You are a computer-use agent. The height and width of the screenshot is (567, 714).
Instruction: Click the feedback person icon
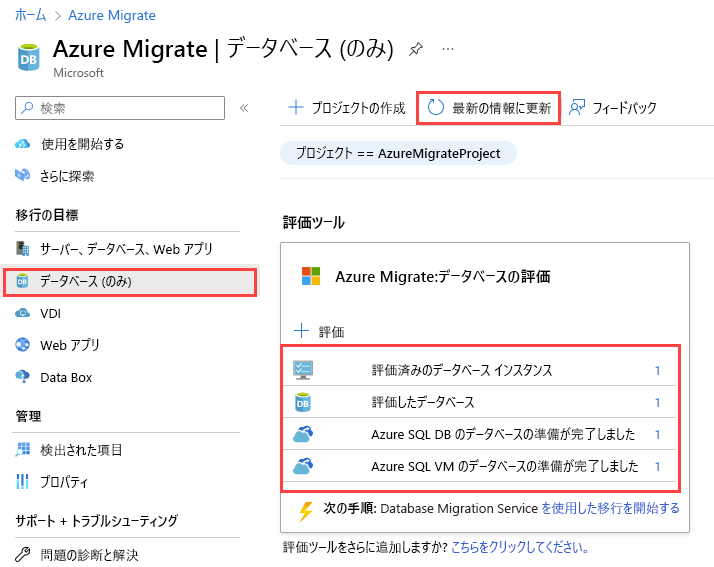pyautogui.click(x=577, y=107)
